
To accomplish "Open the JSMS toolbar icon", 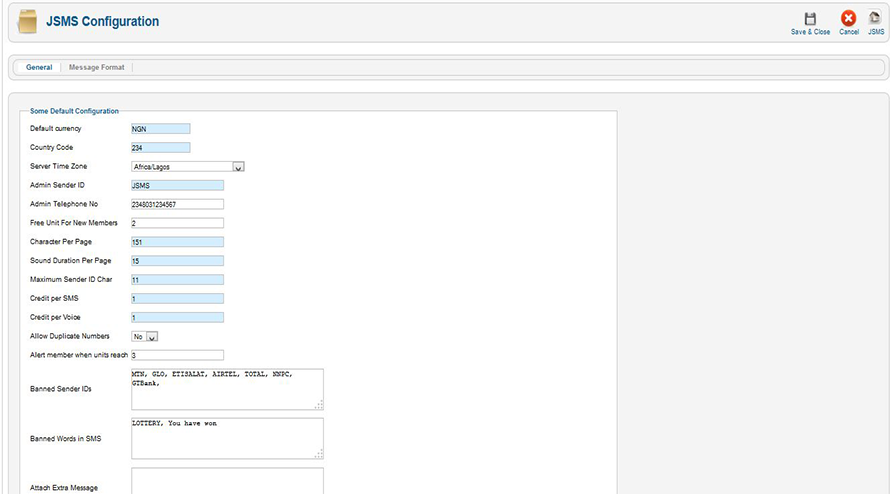I will [x=875, y=19].
